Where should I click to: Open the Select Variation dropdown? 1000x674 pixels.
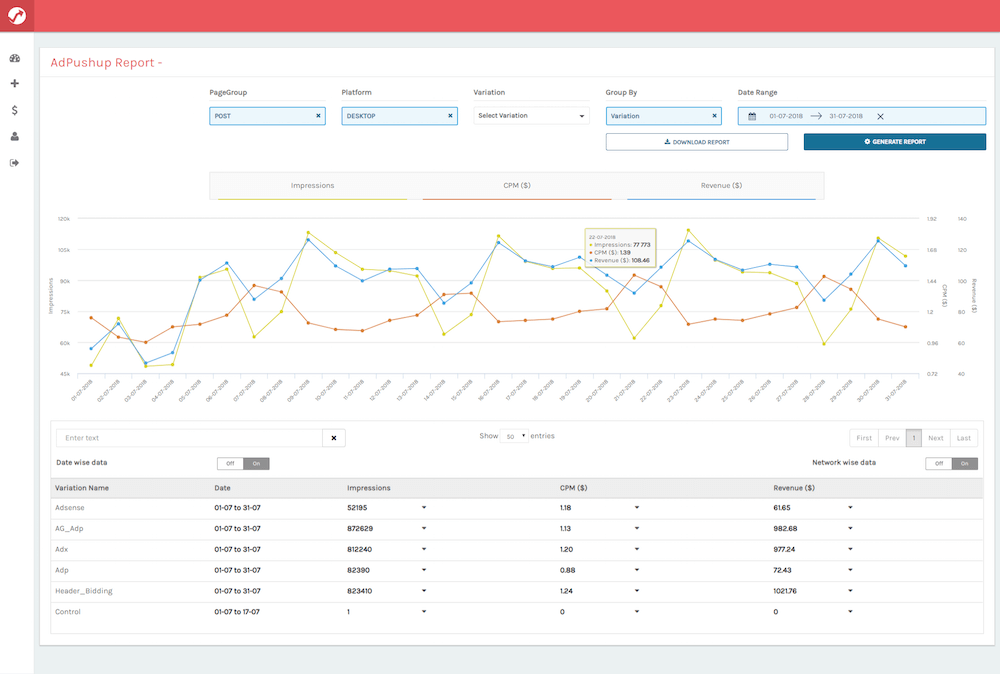(531, 115)
